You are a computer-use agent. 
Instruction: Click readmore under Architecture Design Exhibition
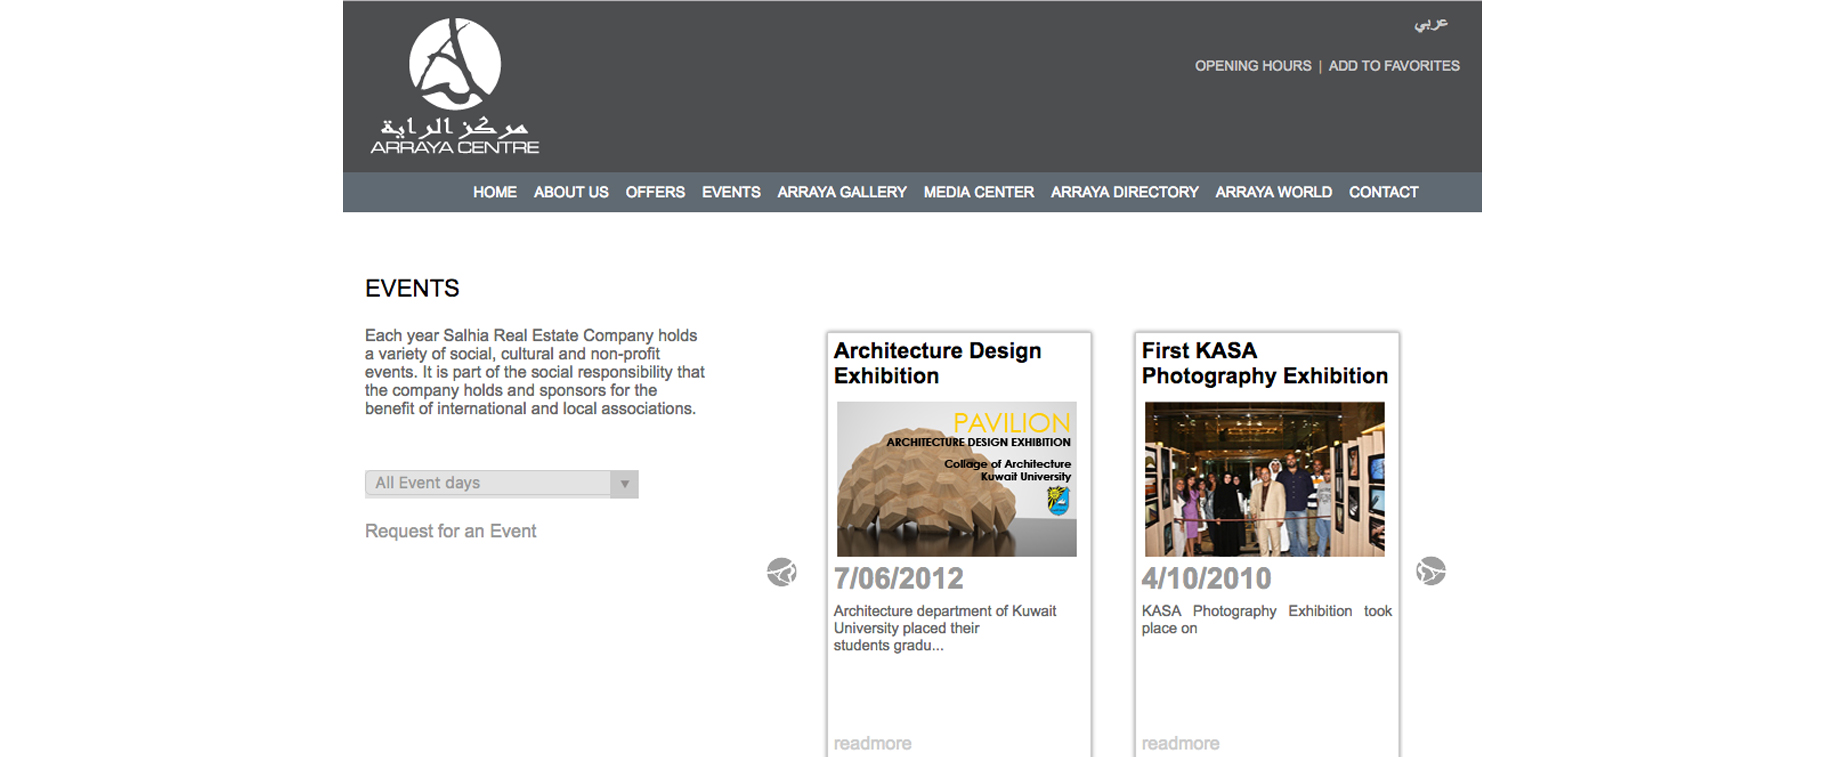point(872,743)
